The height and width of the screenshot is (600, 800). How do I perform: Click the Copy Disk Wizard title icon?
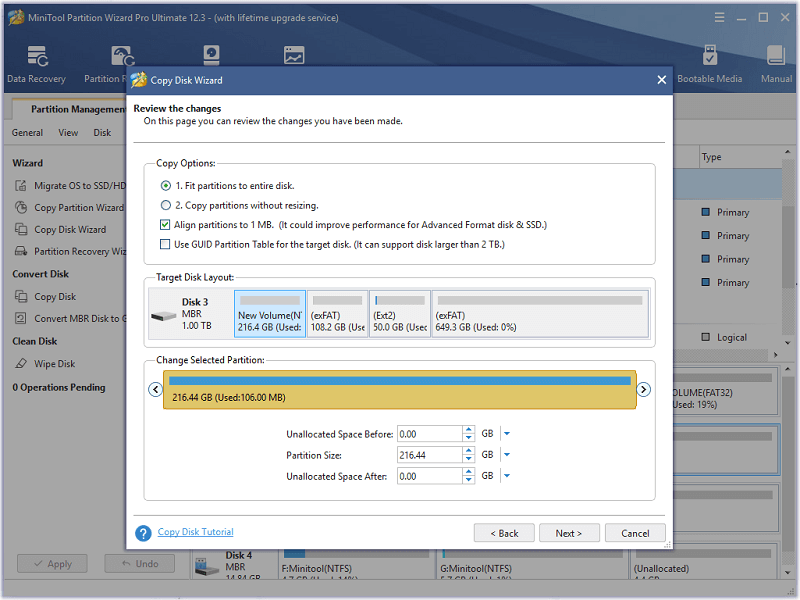[139, 80]
